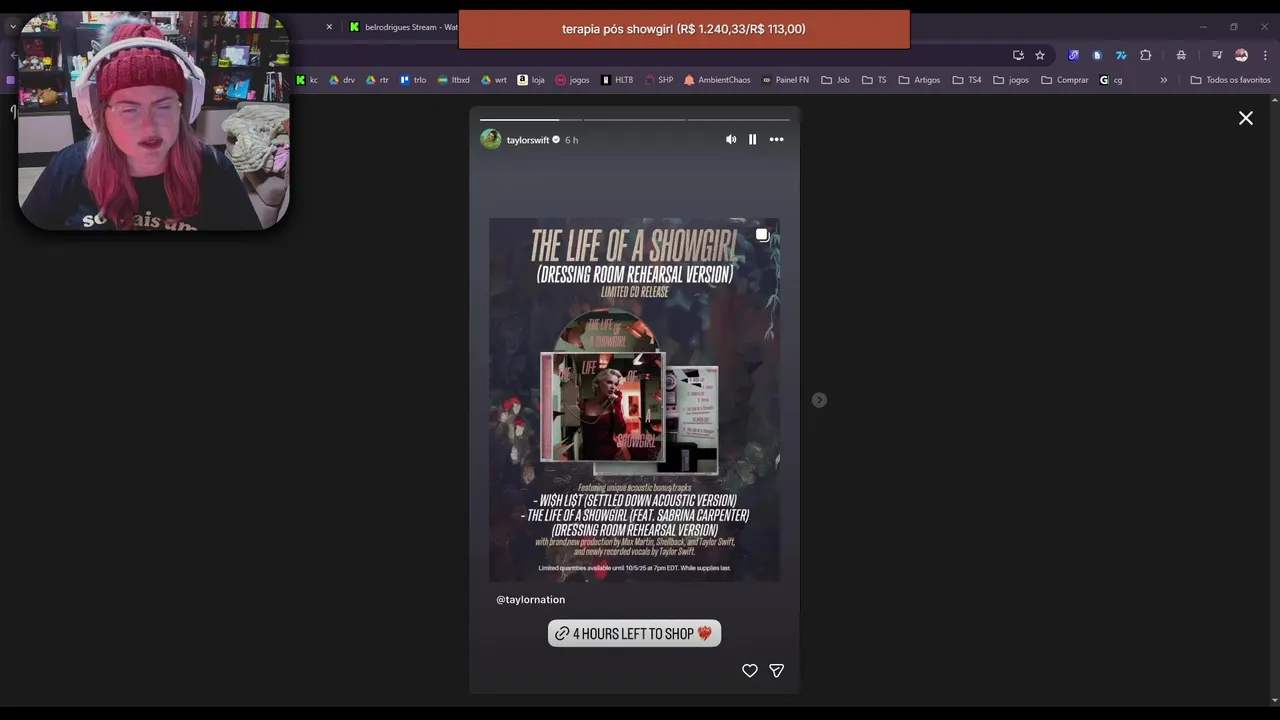Switch to belrodrigues Stream browser tab
1280x720 pixels.
click(405, 27)
